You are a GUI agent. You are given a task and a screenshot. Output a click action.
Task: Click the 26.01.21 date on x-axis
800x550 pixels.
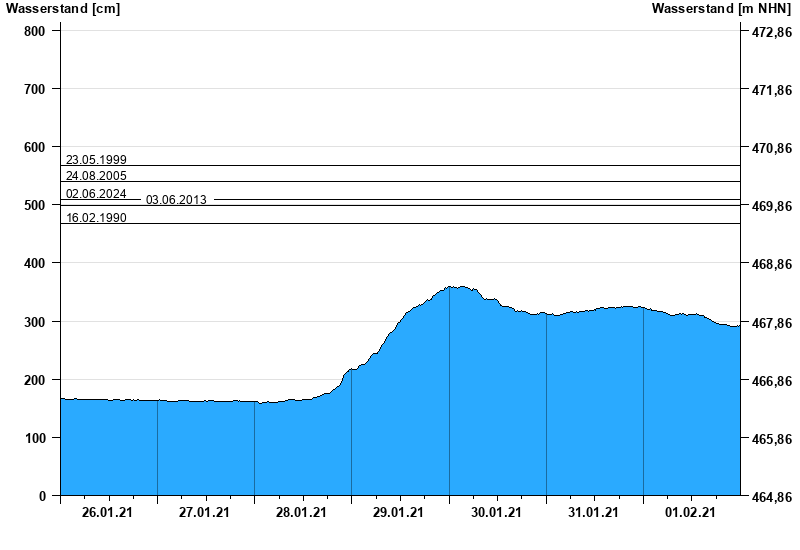pyautogui.click(x=107, y=513)
